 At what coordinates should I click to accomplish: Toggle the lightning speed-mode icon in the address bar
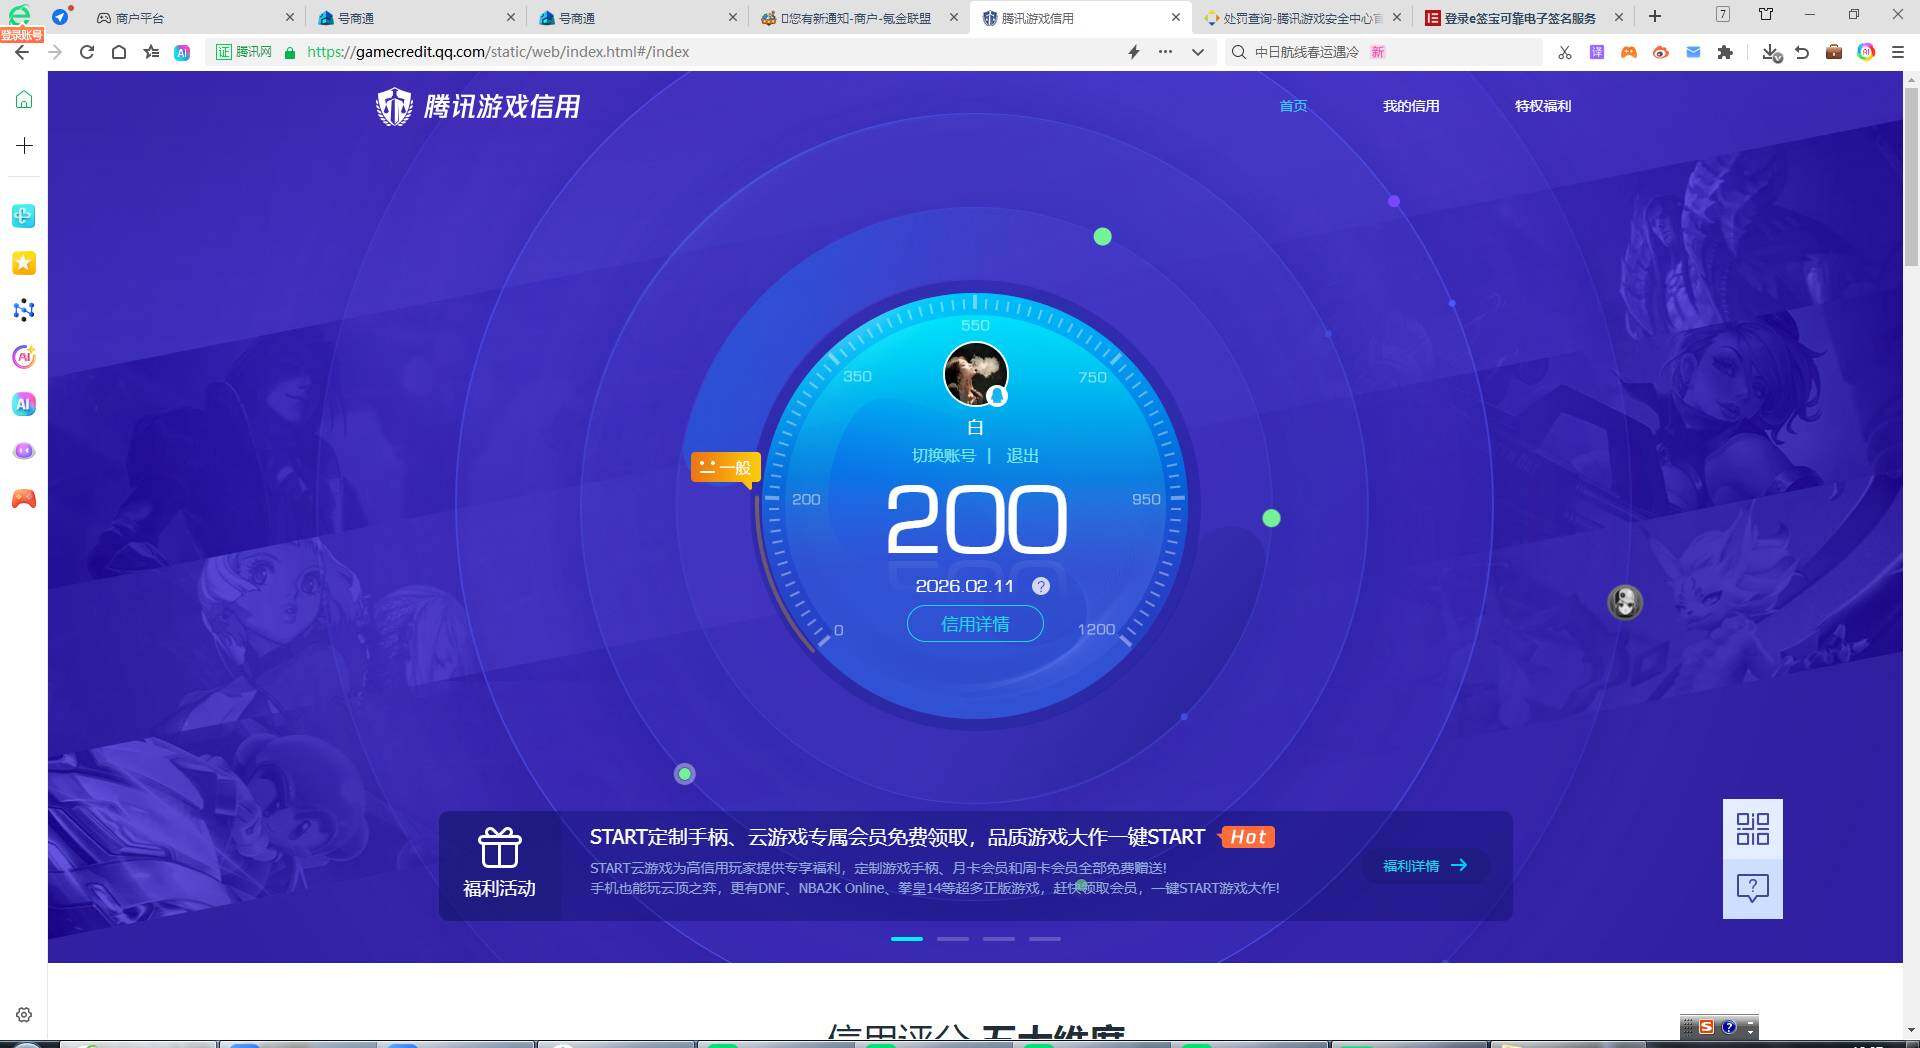tap(1134, 52)
